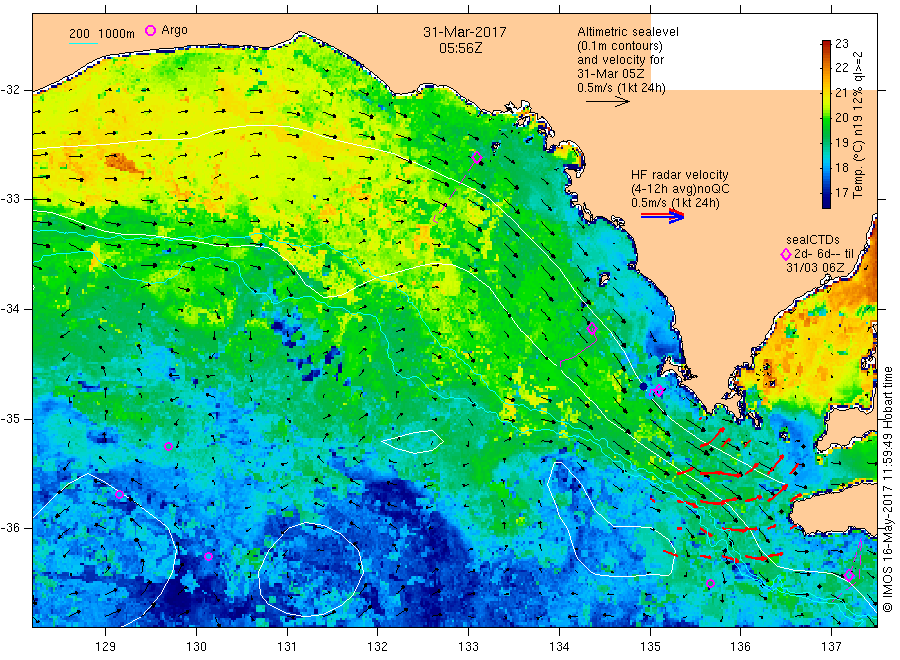Click the colorbar tick label 21
Image resolution: width=900 pixels, height=660 pixels.
click(x=841, y=93)
